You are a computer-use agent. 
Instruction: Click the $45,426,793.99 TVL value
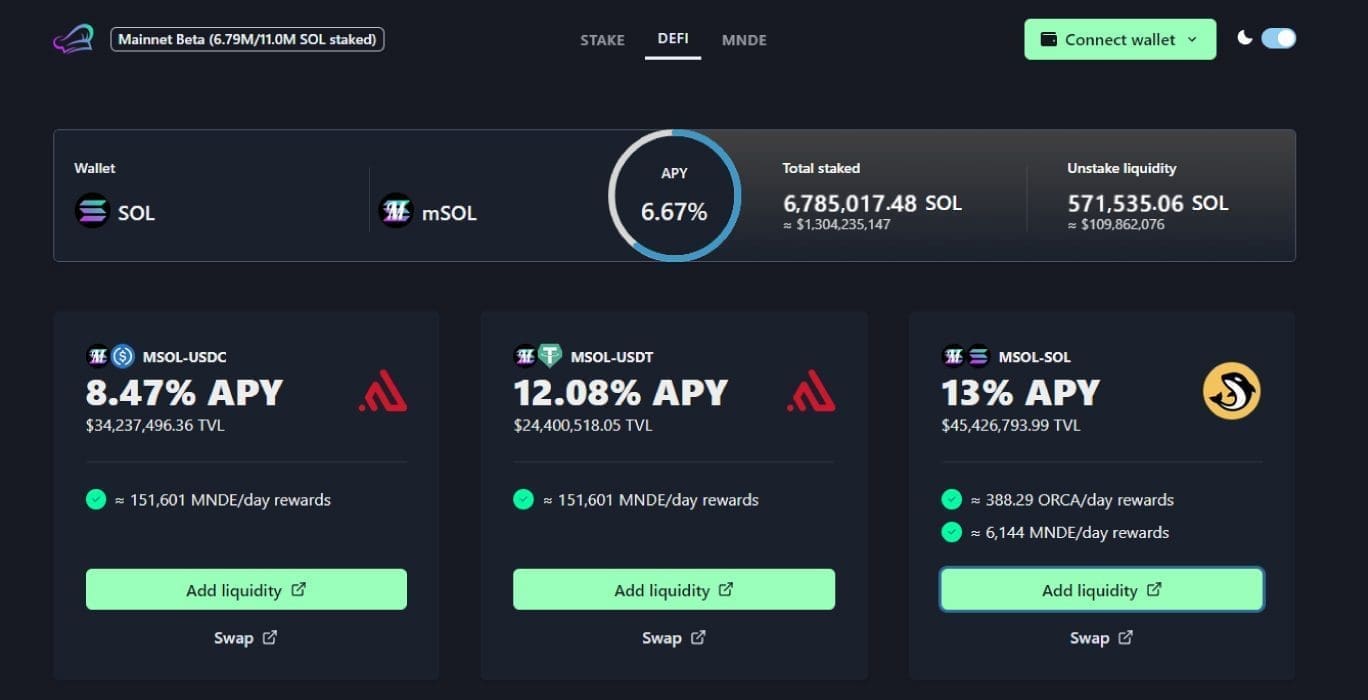click(x=1011, y=426)
